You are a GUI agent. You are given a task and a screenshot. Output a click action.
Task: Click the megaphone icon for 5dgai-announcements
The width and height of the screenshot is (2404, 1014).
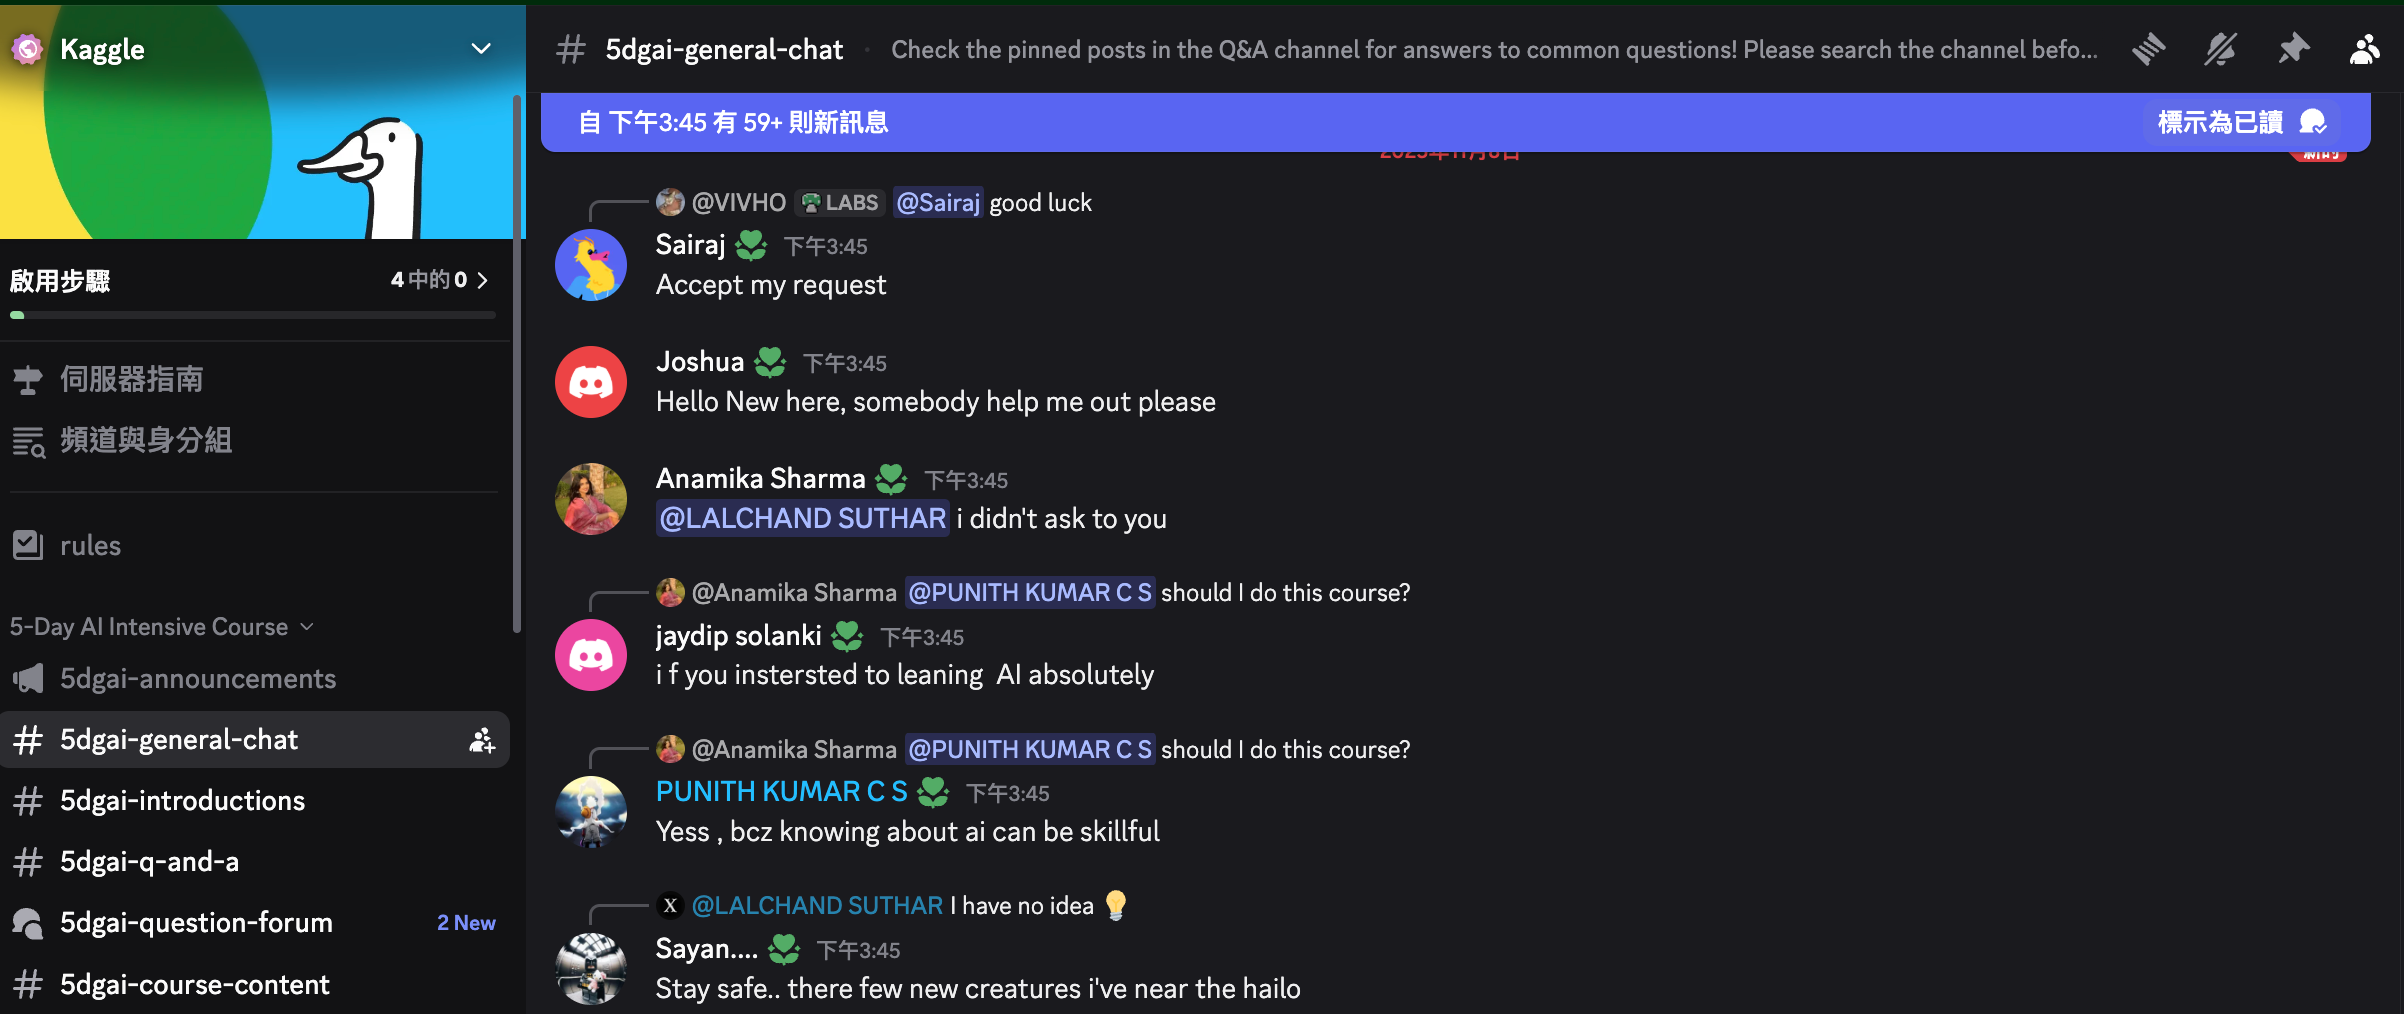(x=28, y=679)
